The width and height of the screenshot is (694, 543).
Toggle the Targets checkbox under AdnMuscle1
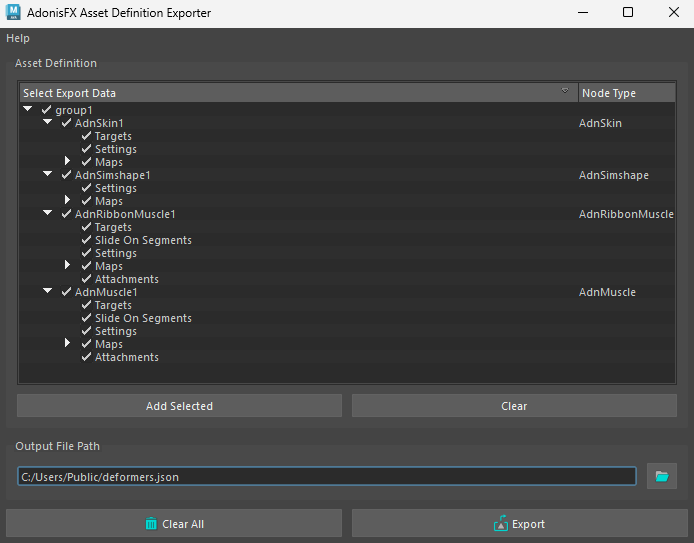pyautogui.click(x=86, y=305)
